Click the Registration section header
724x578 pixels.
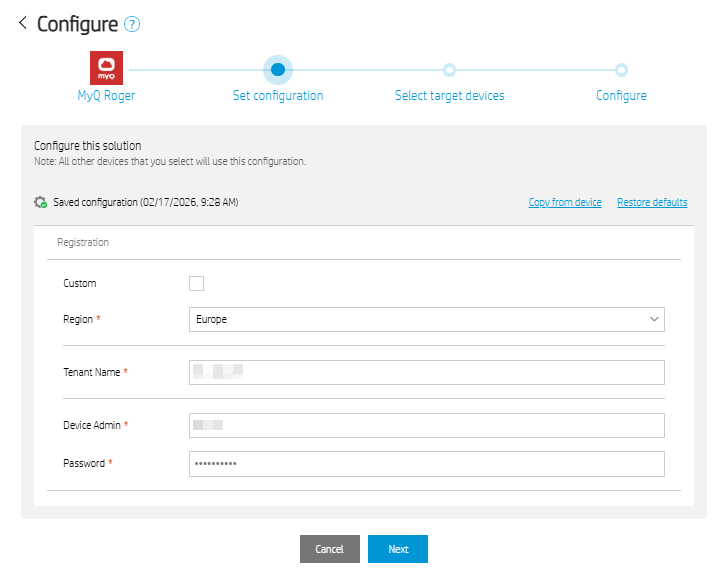(x=83, y=242)
